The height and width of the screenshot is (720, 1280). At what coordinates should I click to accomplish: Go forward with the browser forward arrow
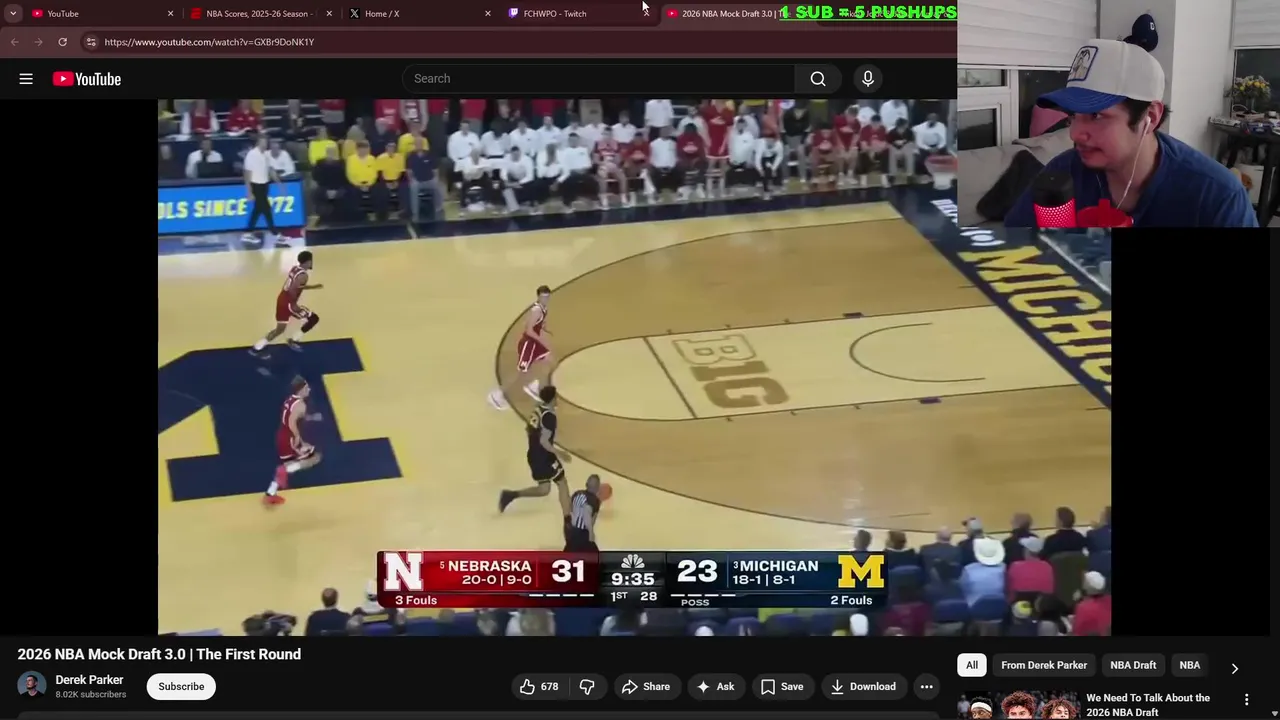pyautogui.click(x=38, y=42)
